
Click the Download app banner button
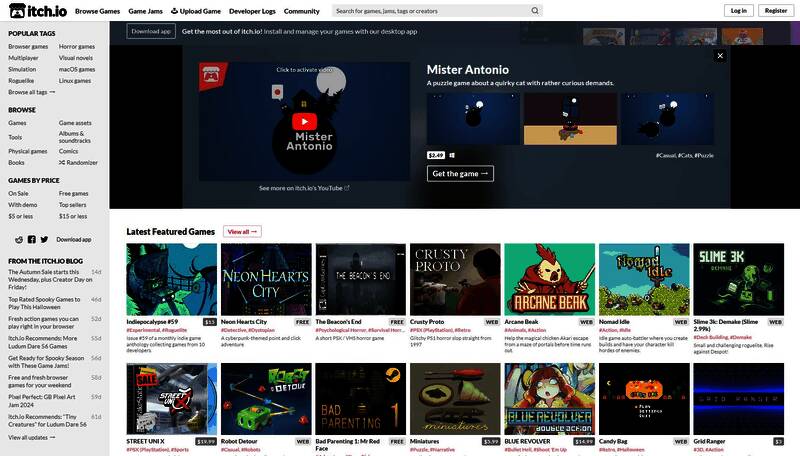click(x=151, y=31)
